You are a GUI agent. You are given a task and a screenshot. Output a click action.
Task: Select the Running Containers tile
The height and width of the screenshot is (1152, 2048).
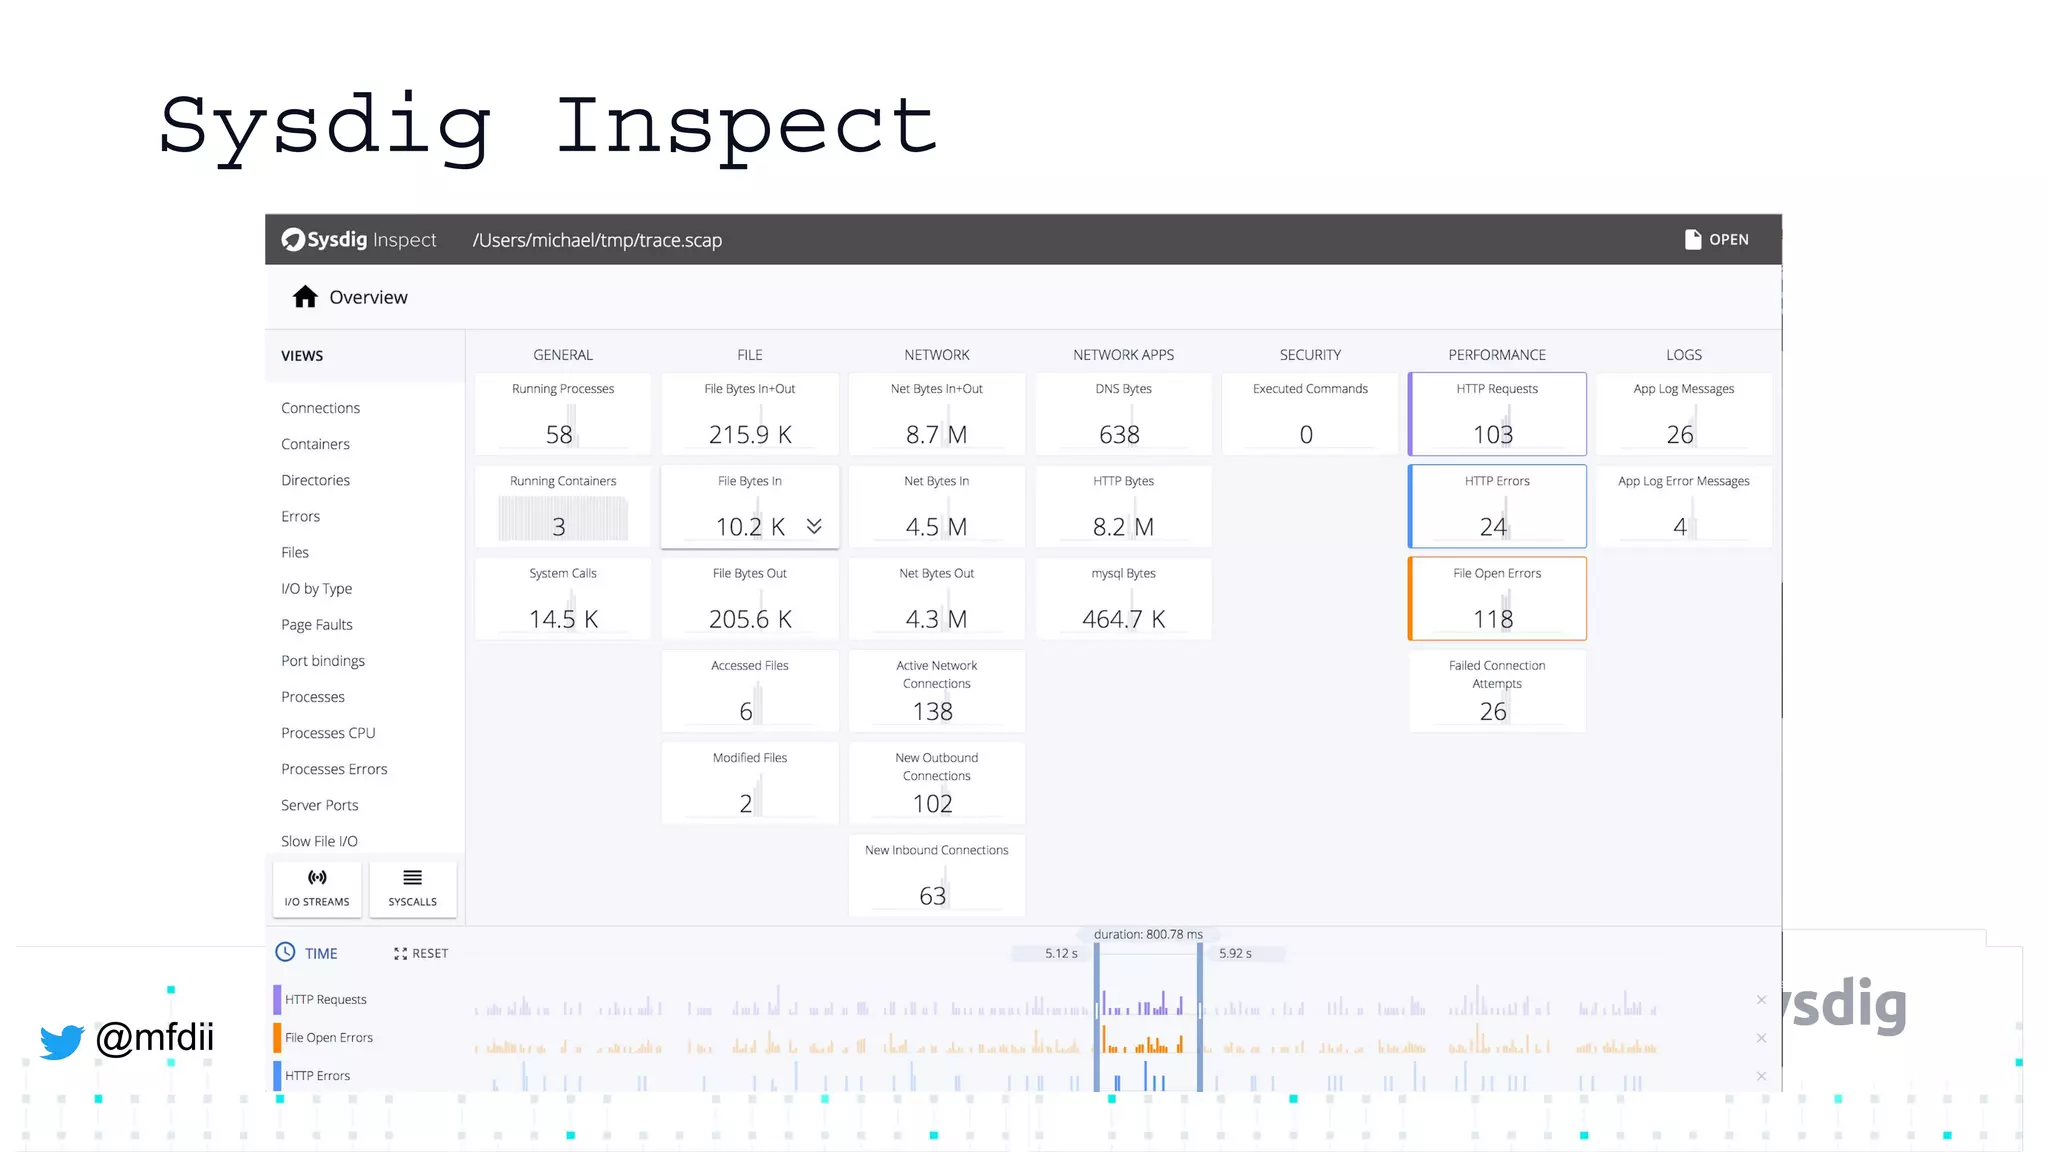tap(563, 506)
